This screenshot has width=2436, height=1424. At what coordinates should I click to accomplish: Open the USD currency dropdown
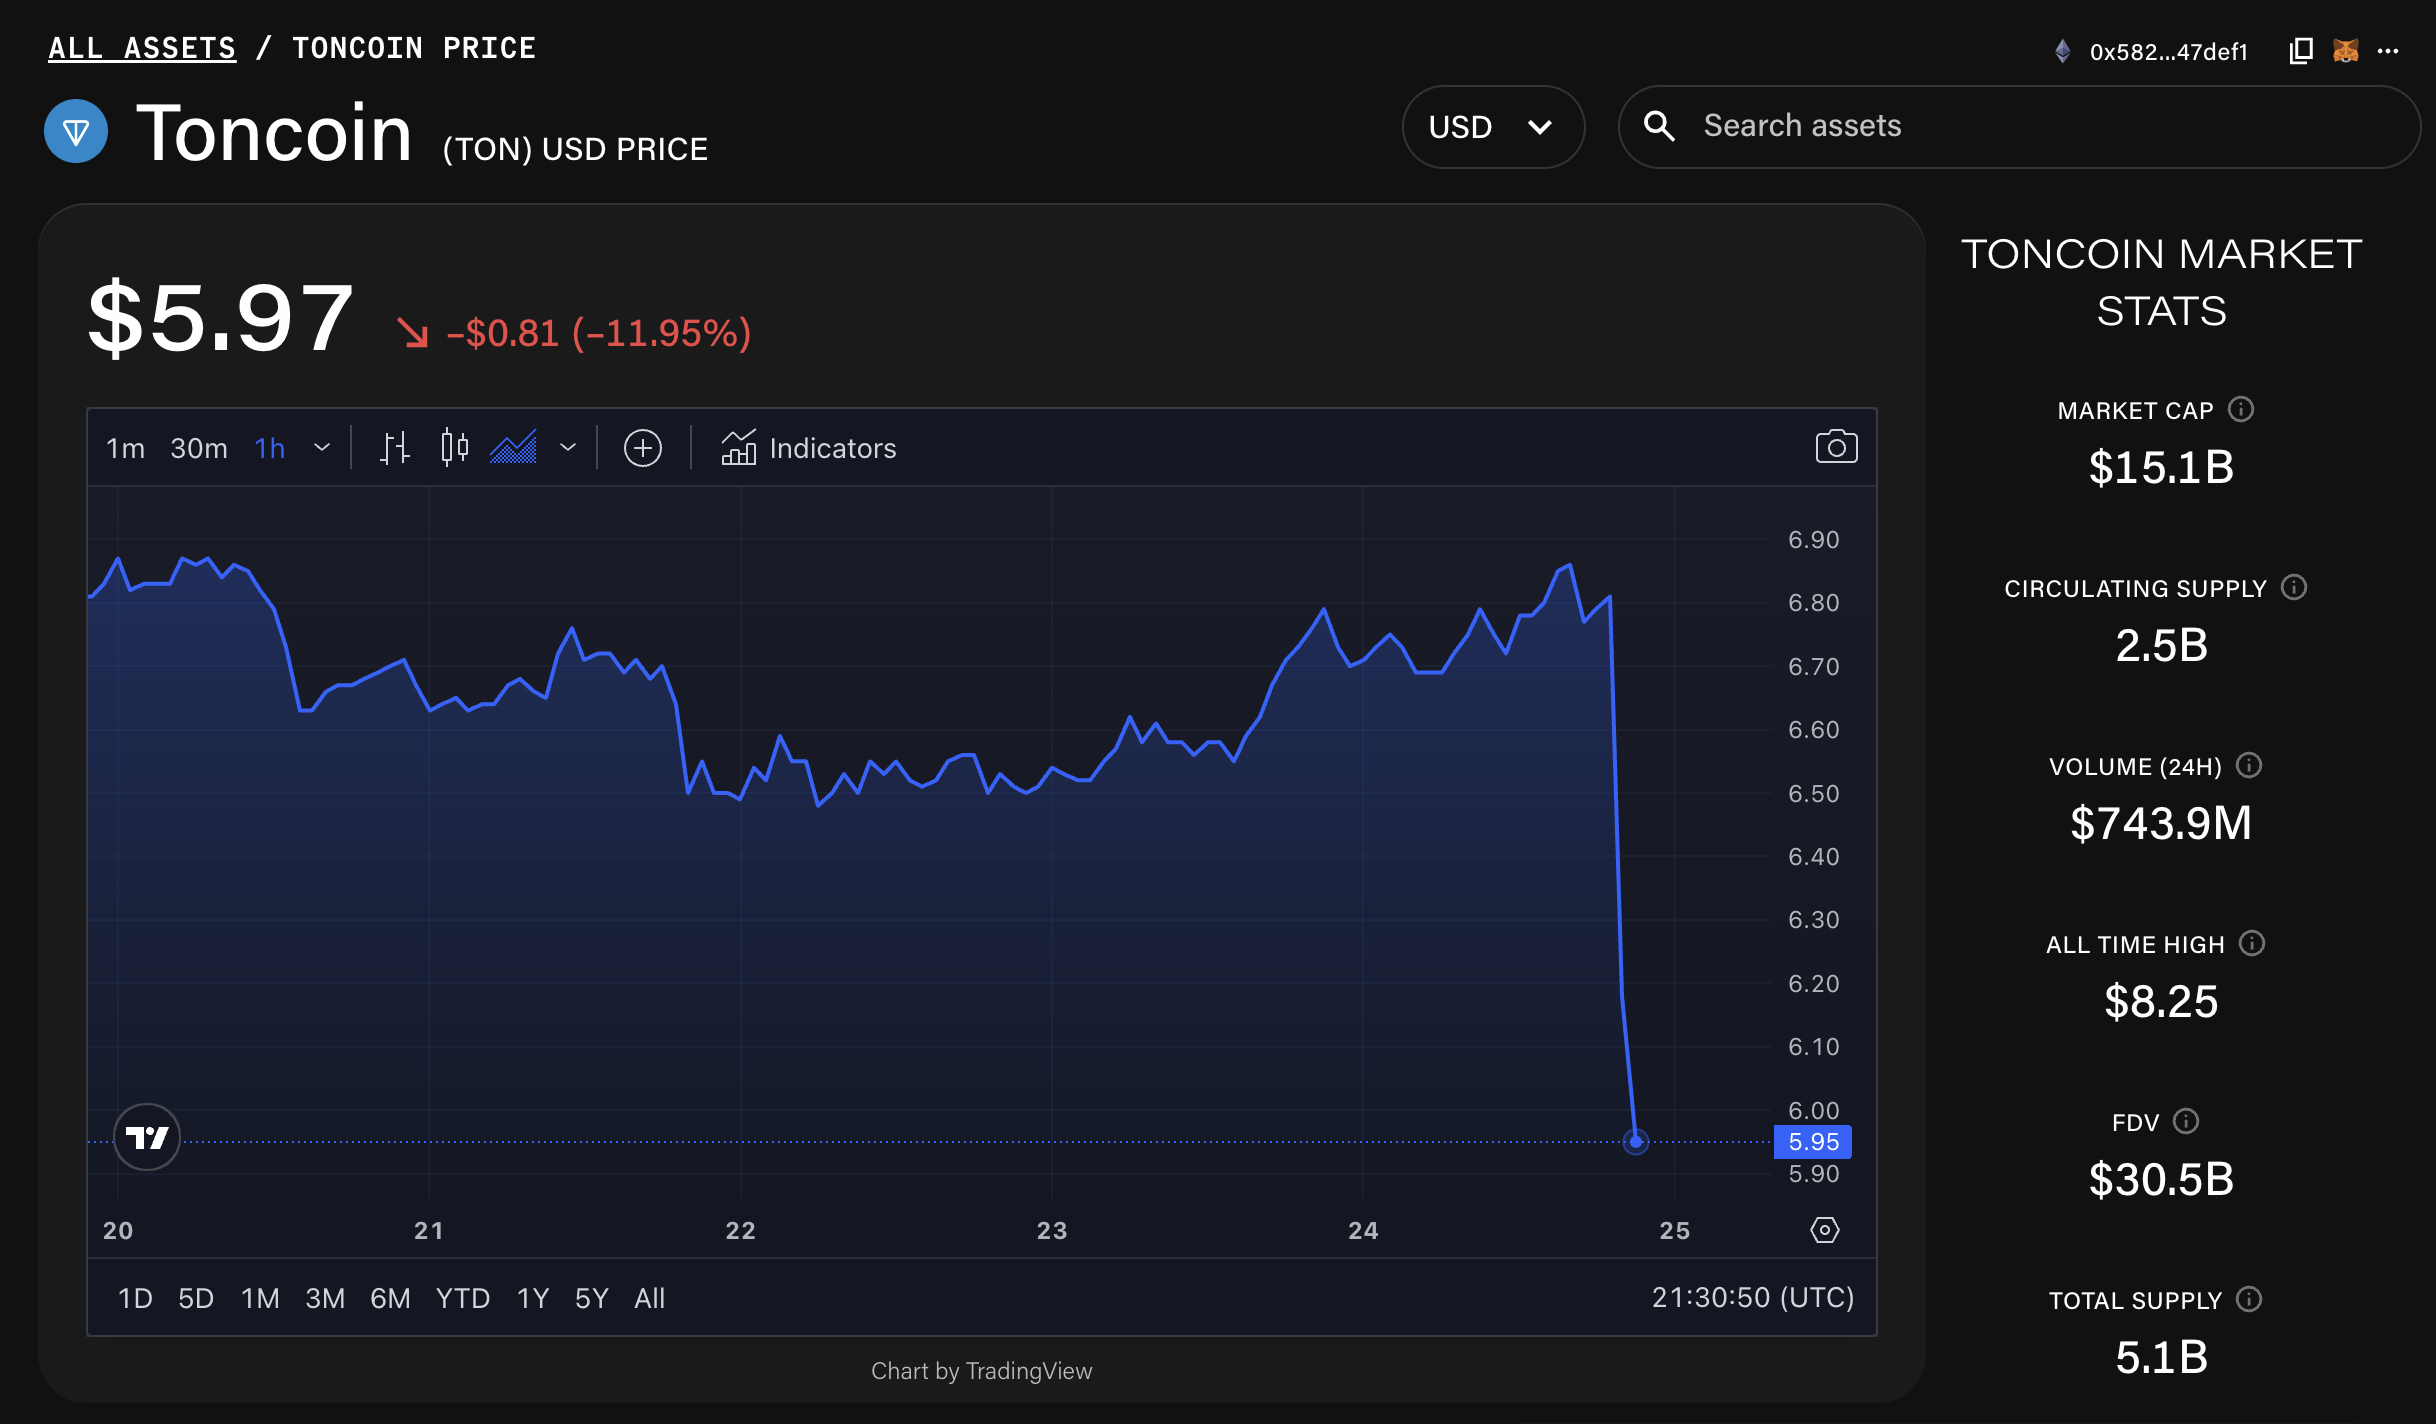click(1493, 126)
